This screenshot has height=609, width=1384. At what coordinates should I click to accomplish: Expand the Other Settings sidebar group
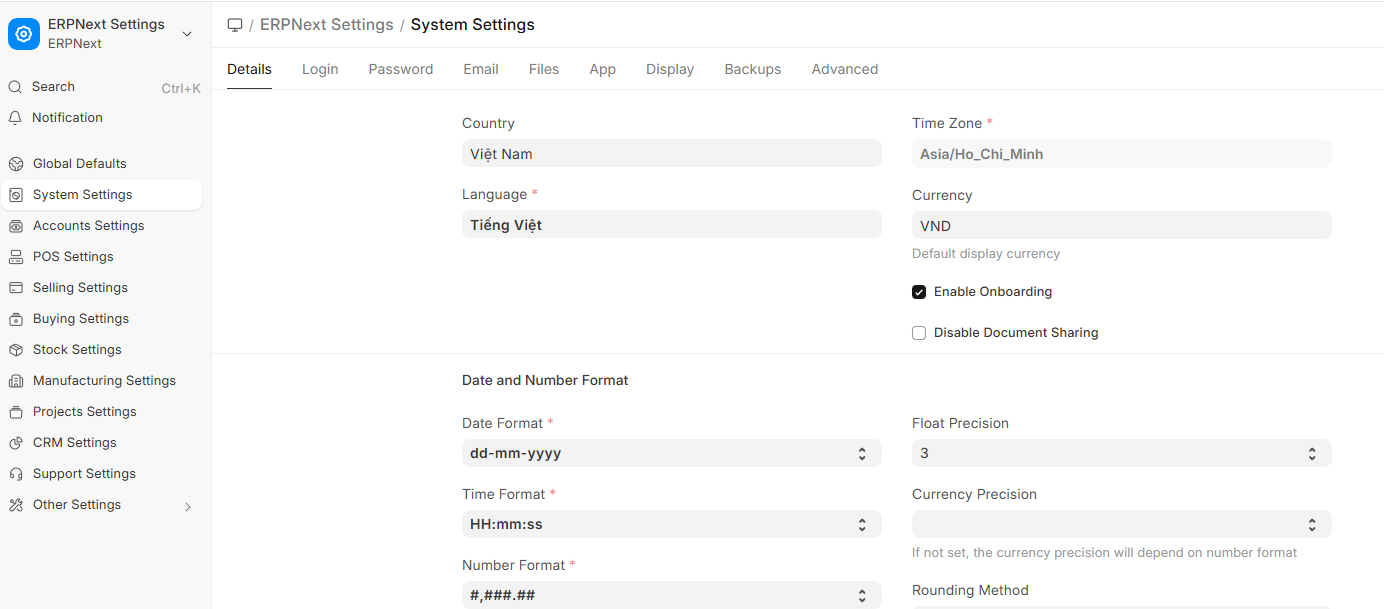coord(187,506)
